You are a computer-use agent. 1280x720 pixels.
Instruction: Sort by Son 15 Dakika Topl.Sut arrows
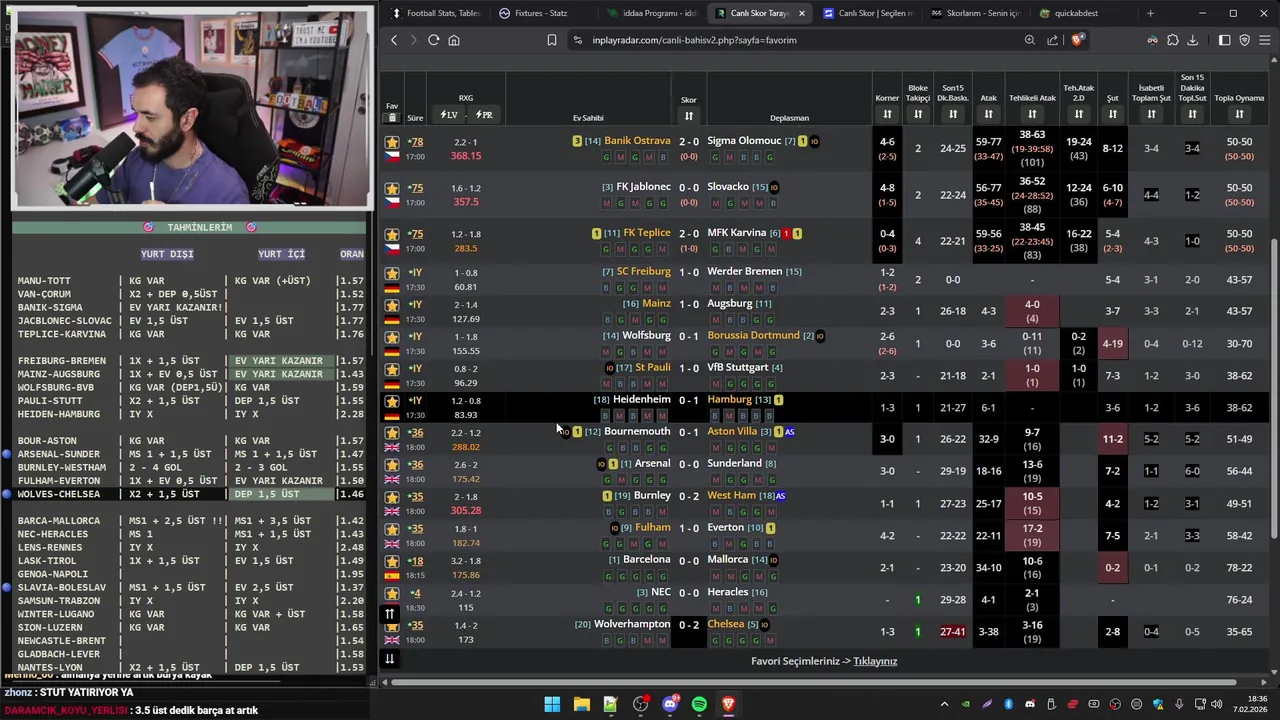coord(1192,114)
